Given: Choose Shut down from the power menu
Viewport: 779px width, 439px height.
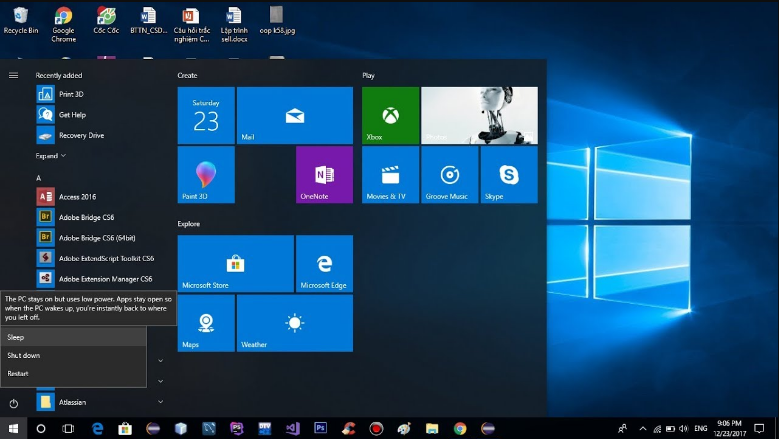Looking at the screenshot, I should coord(74,356).
